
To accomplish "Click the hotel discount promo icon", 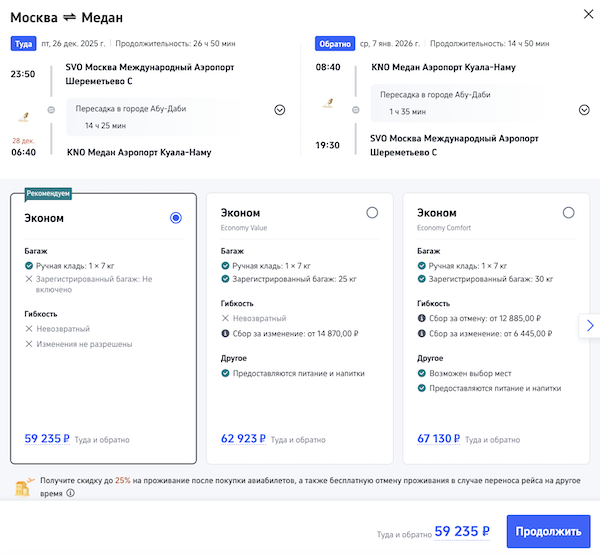I will click(x=20, y=487).
